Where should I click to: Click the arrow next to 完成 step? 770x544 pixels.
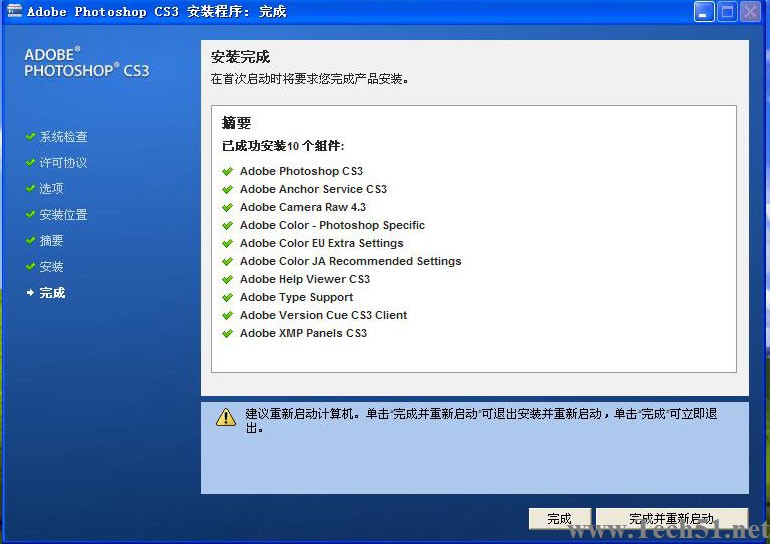click(x=30, y=293)
